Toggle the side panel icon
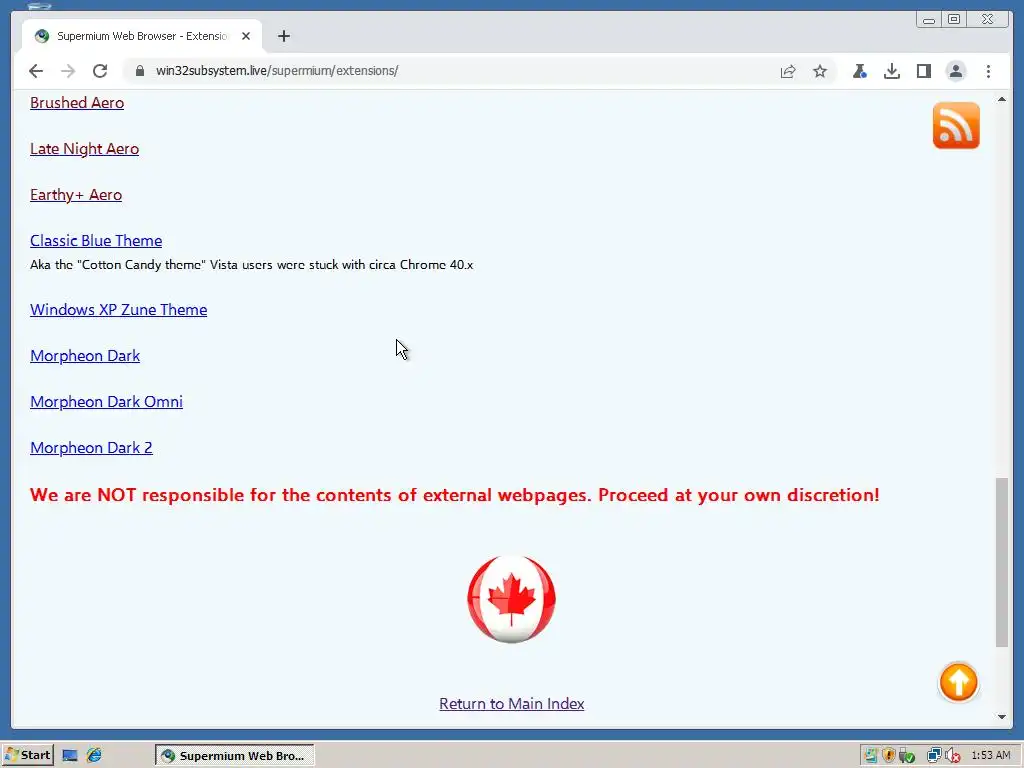This screenshot has height=768, width=1024. 923,71
